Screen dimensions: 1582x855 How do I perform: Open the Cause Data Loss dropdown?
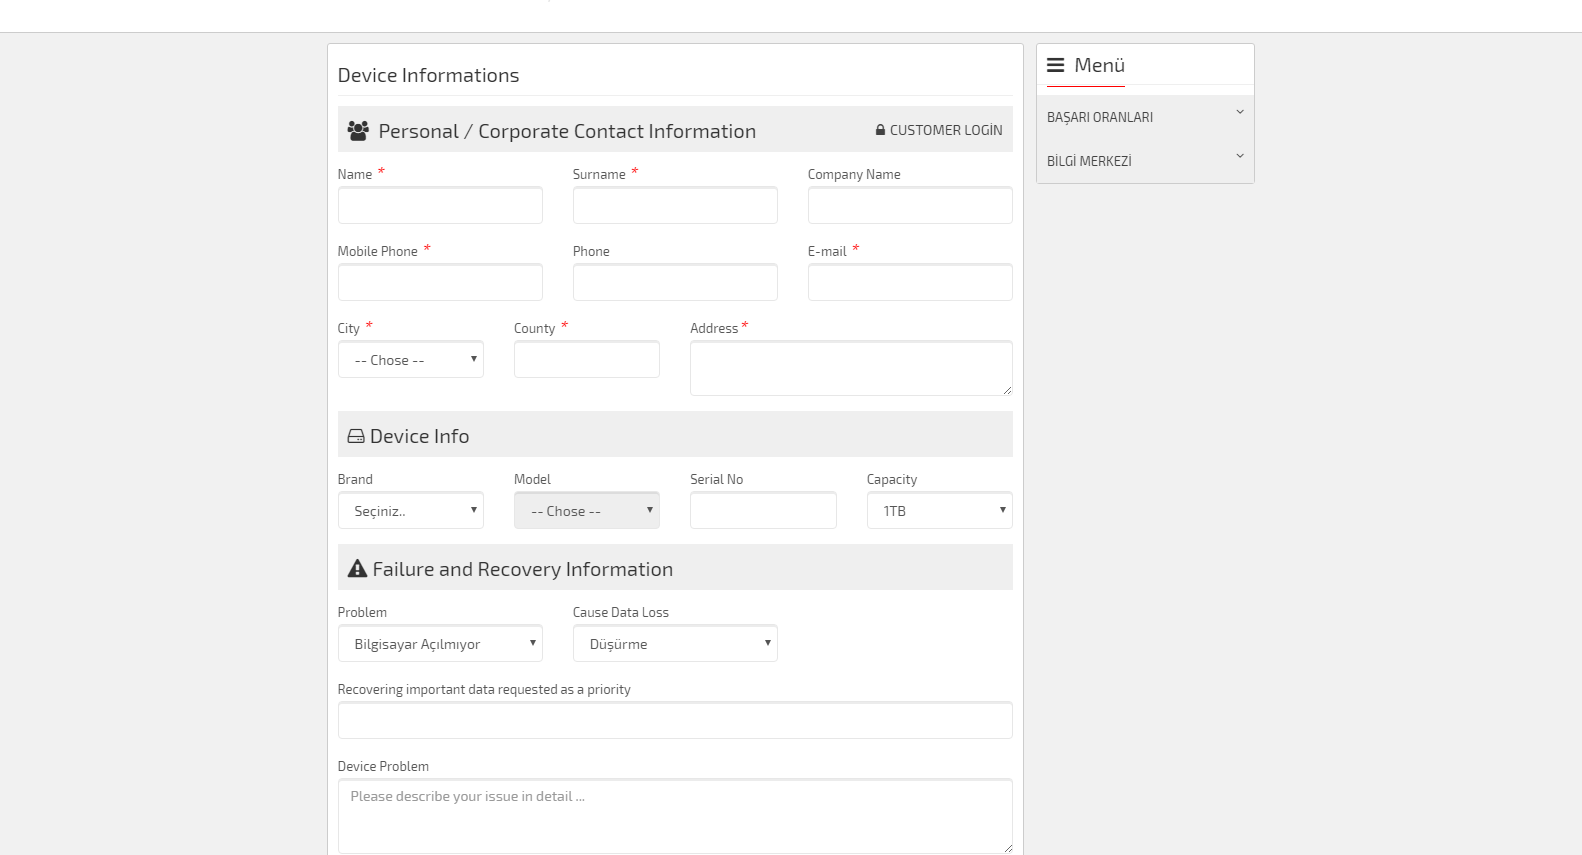coord(675,644)
